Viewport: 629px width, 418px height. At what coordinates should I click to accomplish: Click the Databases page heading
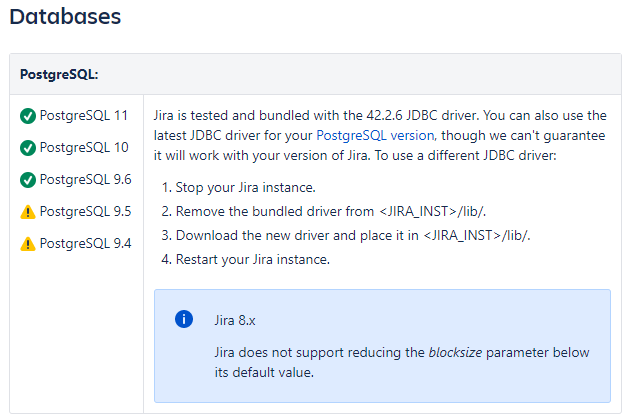click(65, 17)
